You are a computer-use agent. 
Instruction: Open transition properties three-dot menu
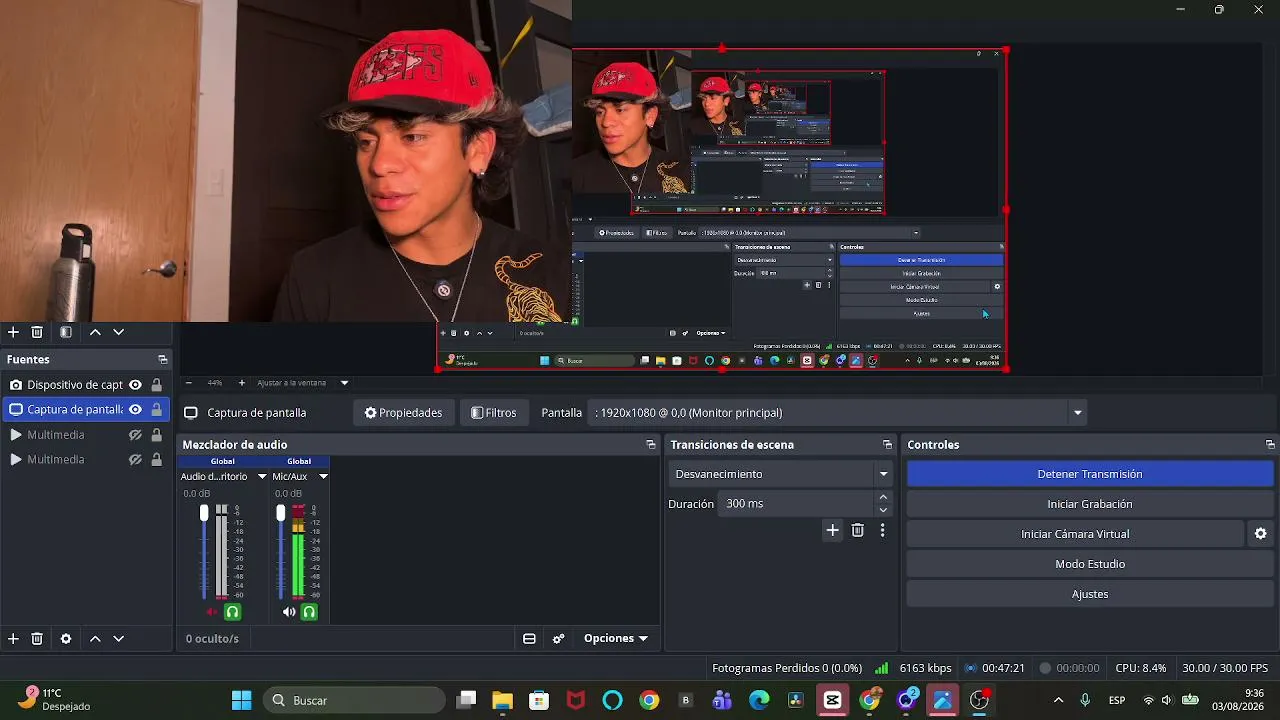click(882, 530)
